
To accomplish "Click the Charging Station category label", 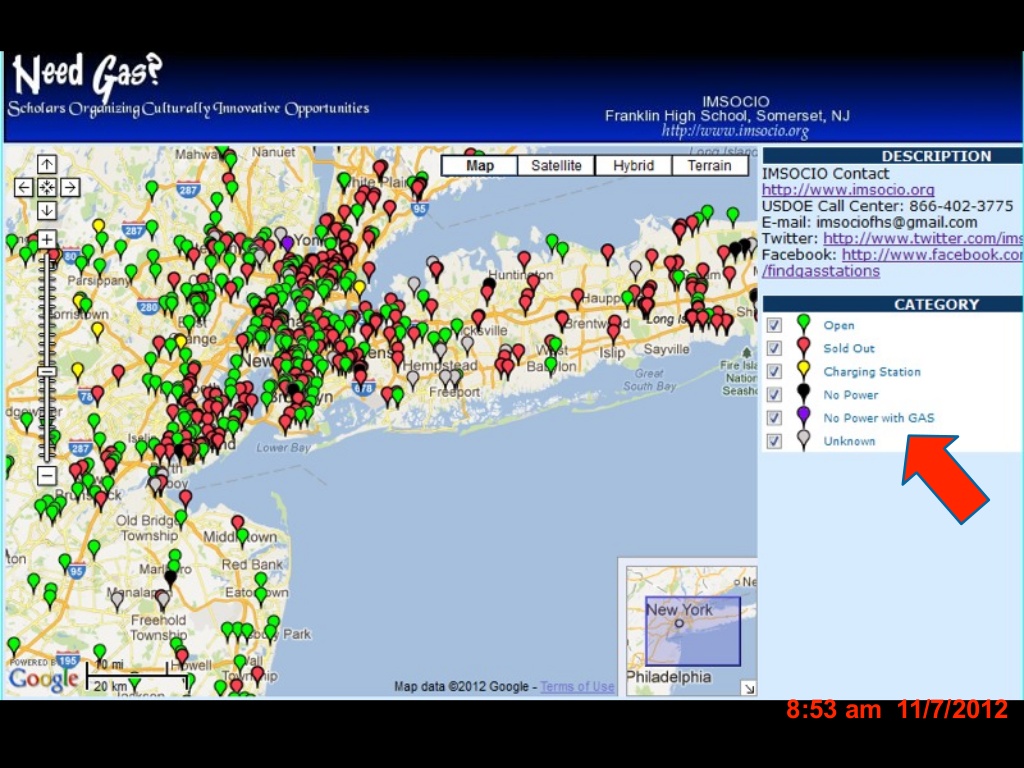I will (872, 372).
